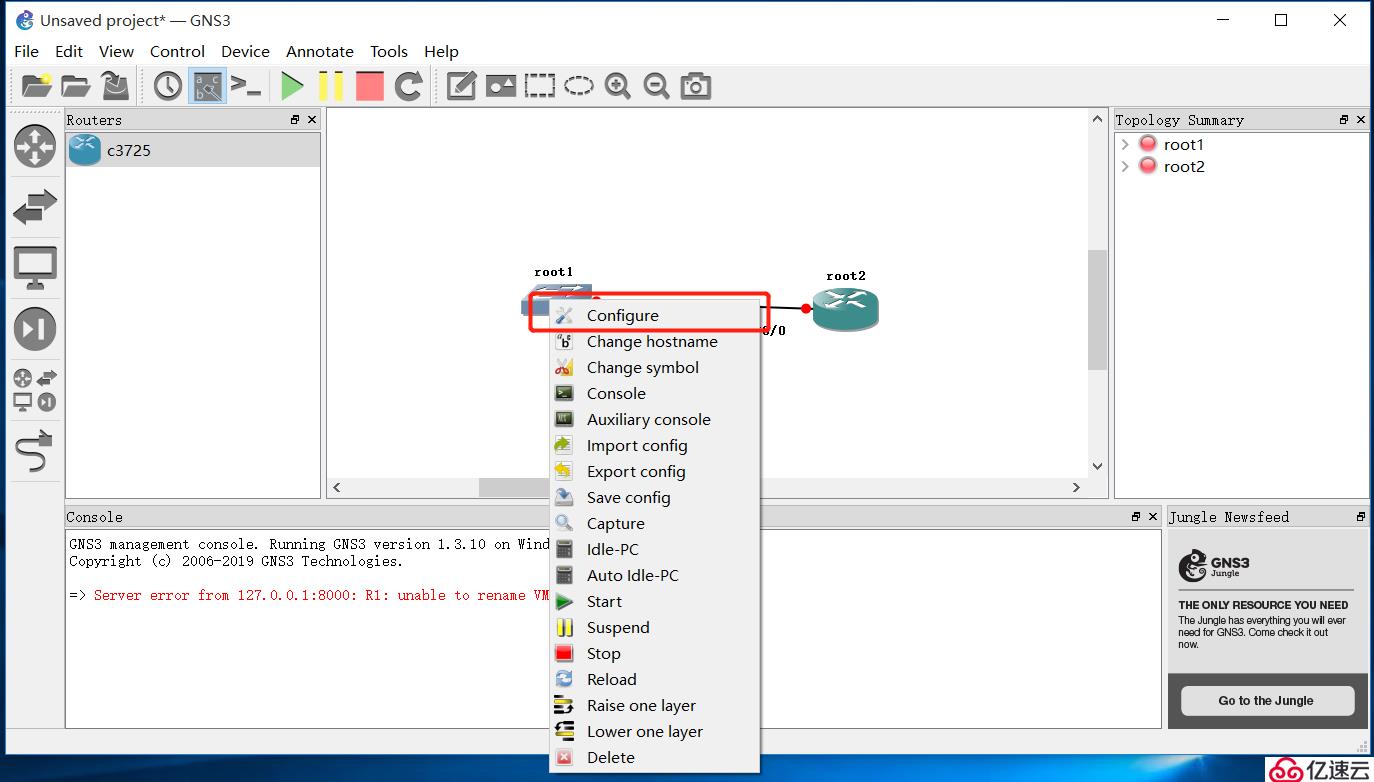
Task: Choose Change symbol from context menu
Action: 655,367
